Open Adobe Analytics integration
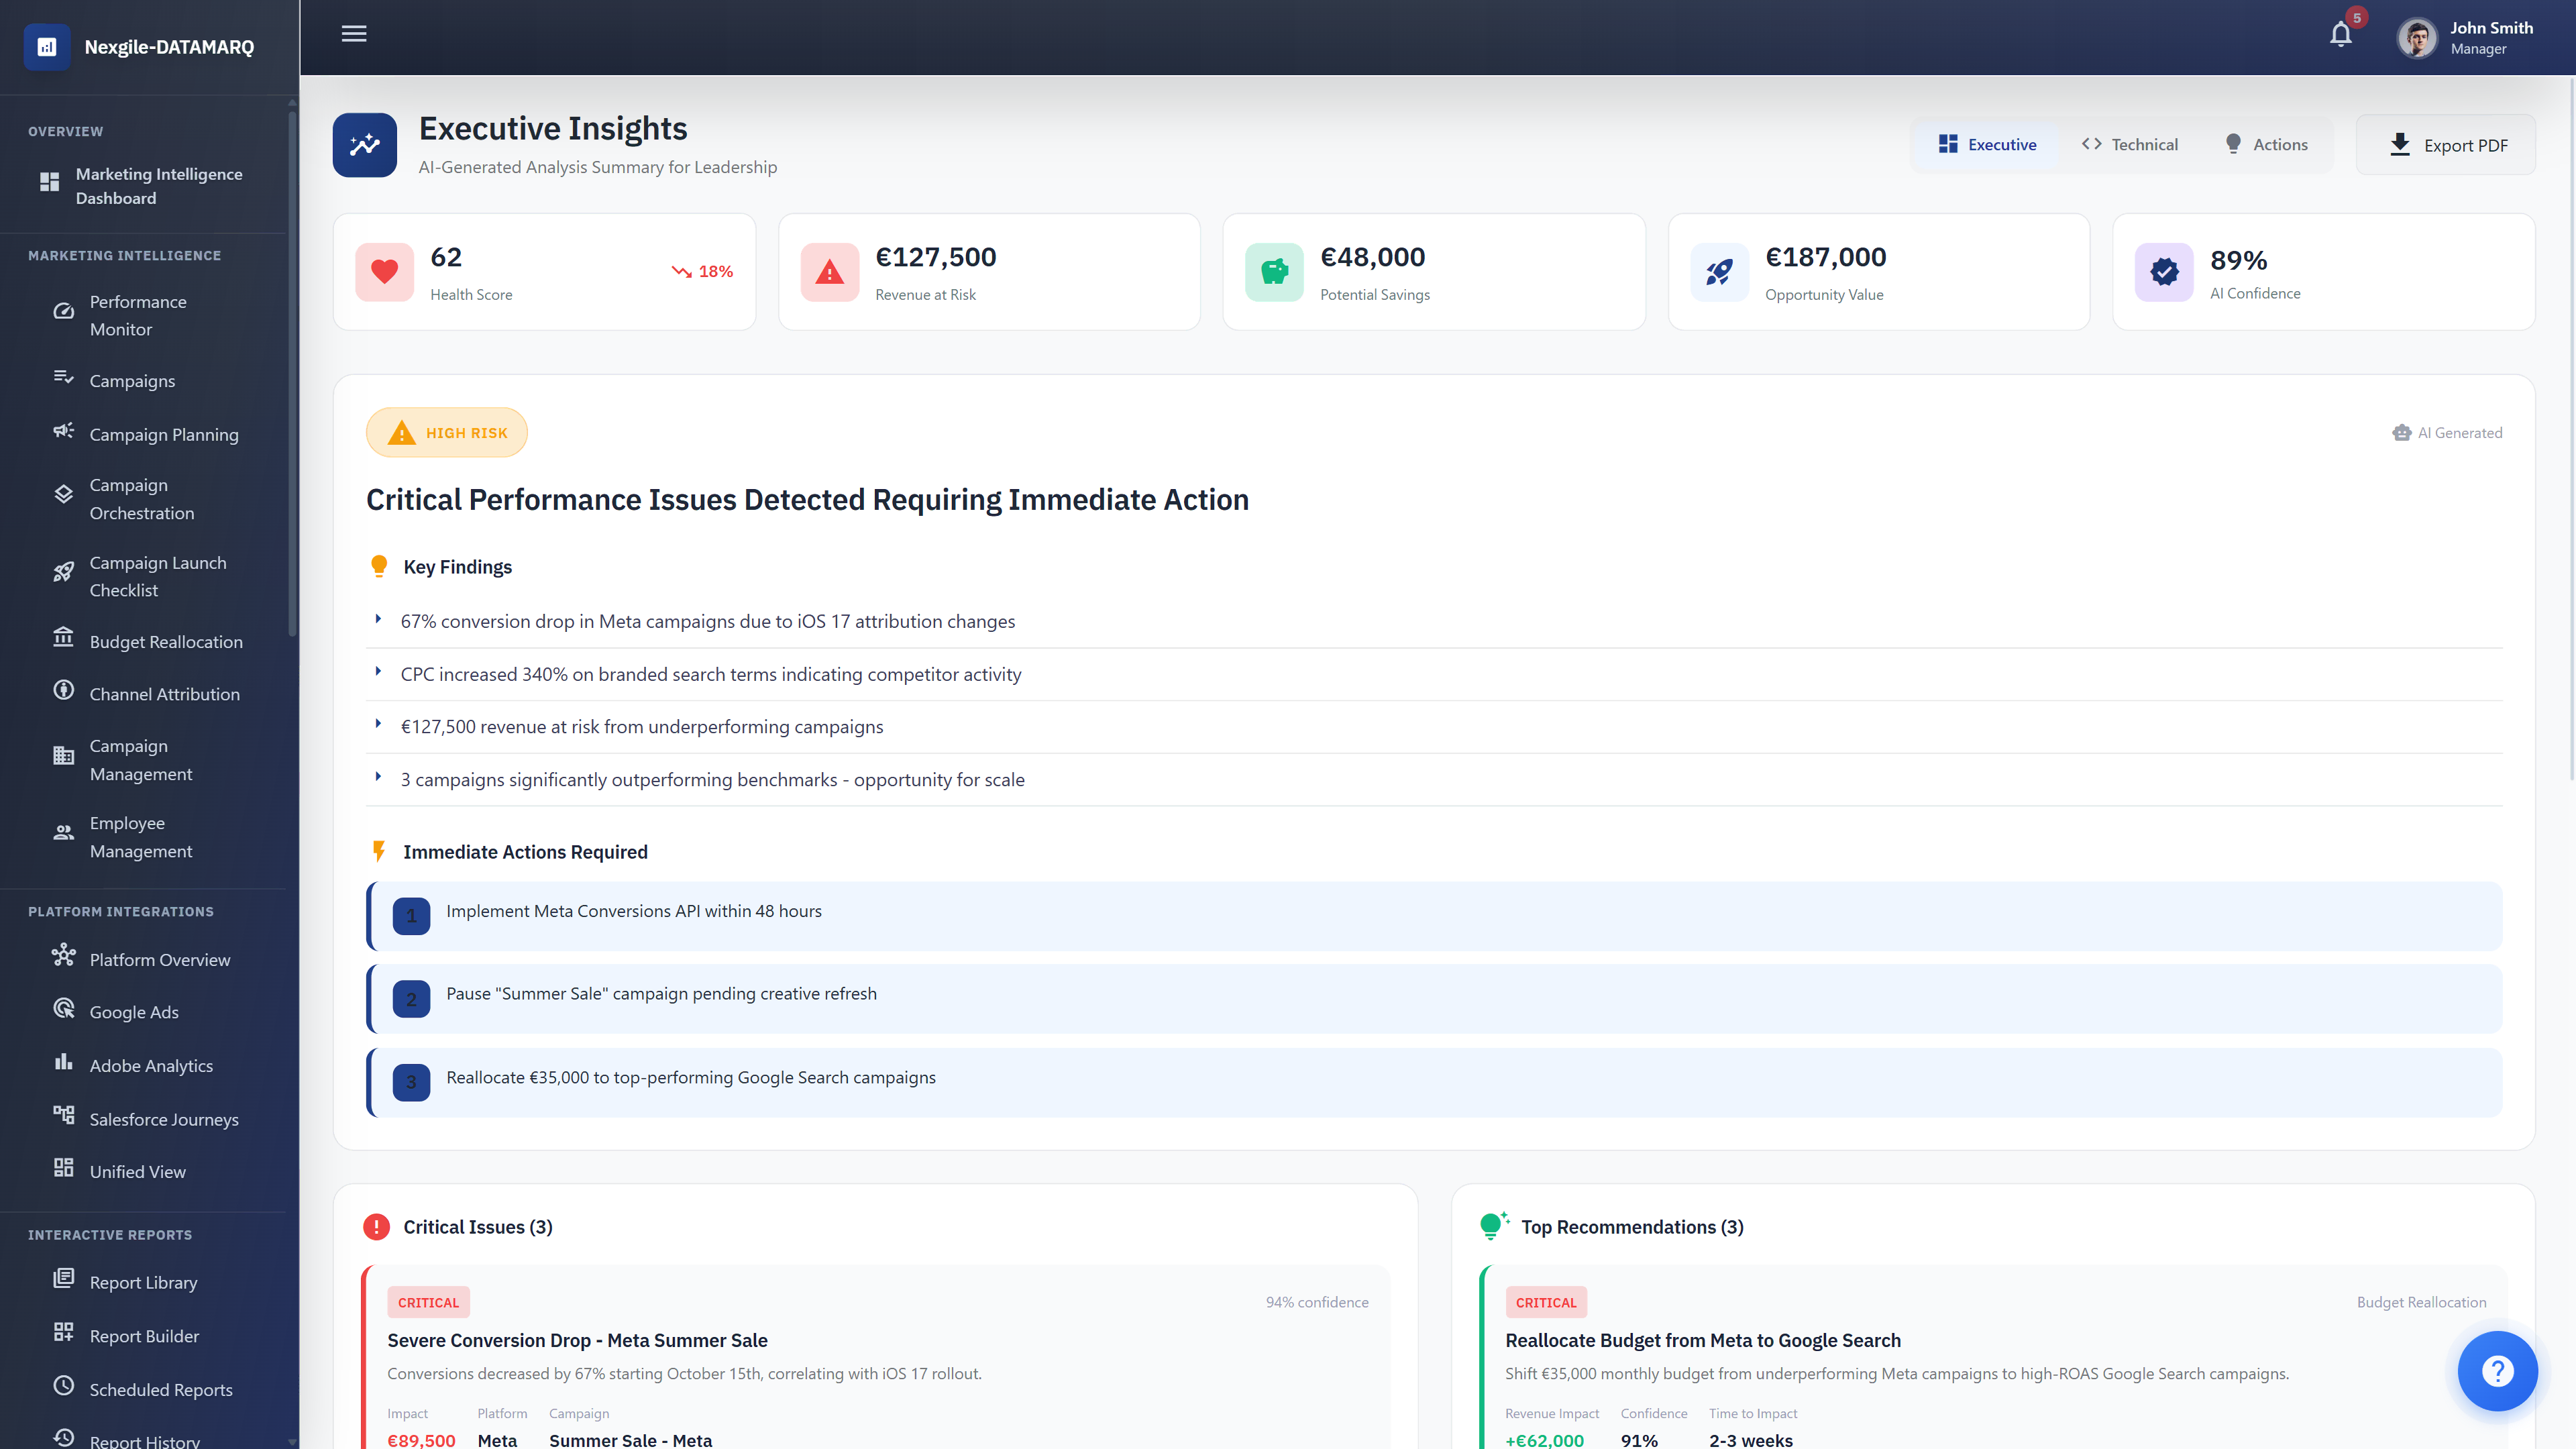The width and height of the screenshot is (2576, 1449). [151, 1065]
